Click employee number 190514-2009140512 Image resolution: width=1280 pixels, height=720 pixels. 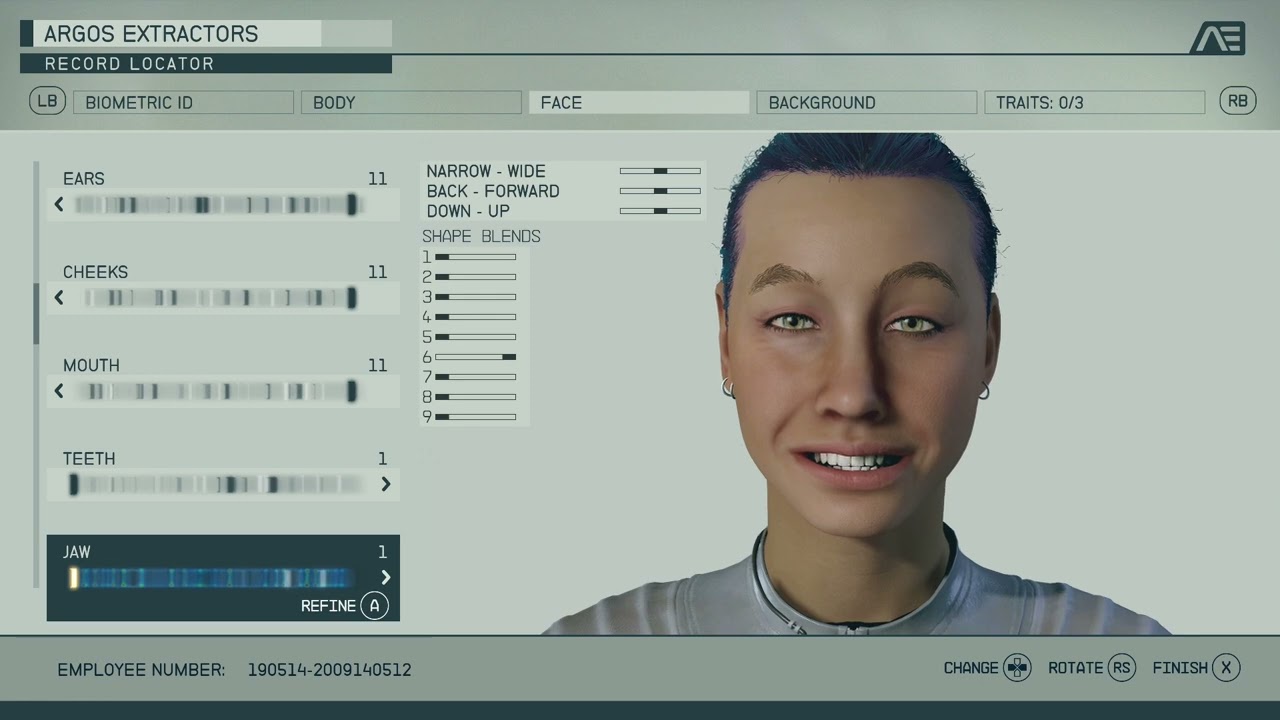pyautogui.click(x=330, y=670)
